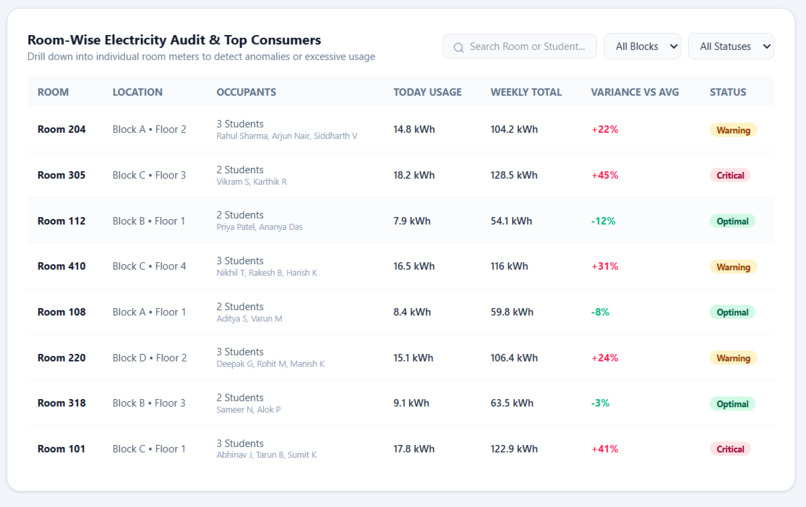Image resolution: width=806 pixels, height=507 pixels.
Task: Click the 106.4 kWh weekly total
Action: coord(514,358)
